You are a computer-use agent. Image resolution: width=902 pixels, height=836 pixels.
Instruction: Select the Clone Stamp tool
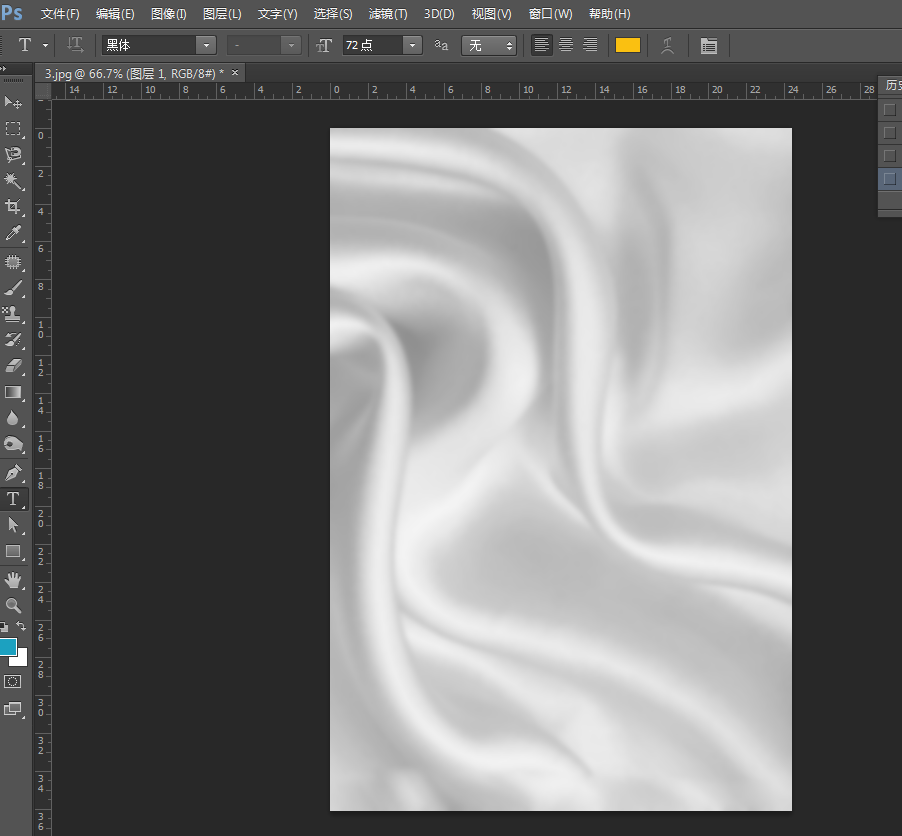point(13,314)
